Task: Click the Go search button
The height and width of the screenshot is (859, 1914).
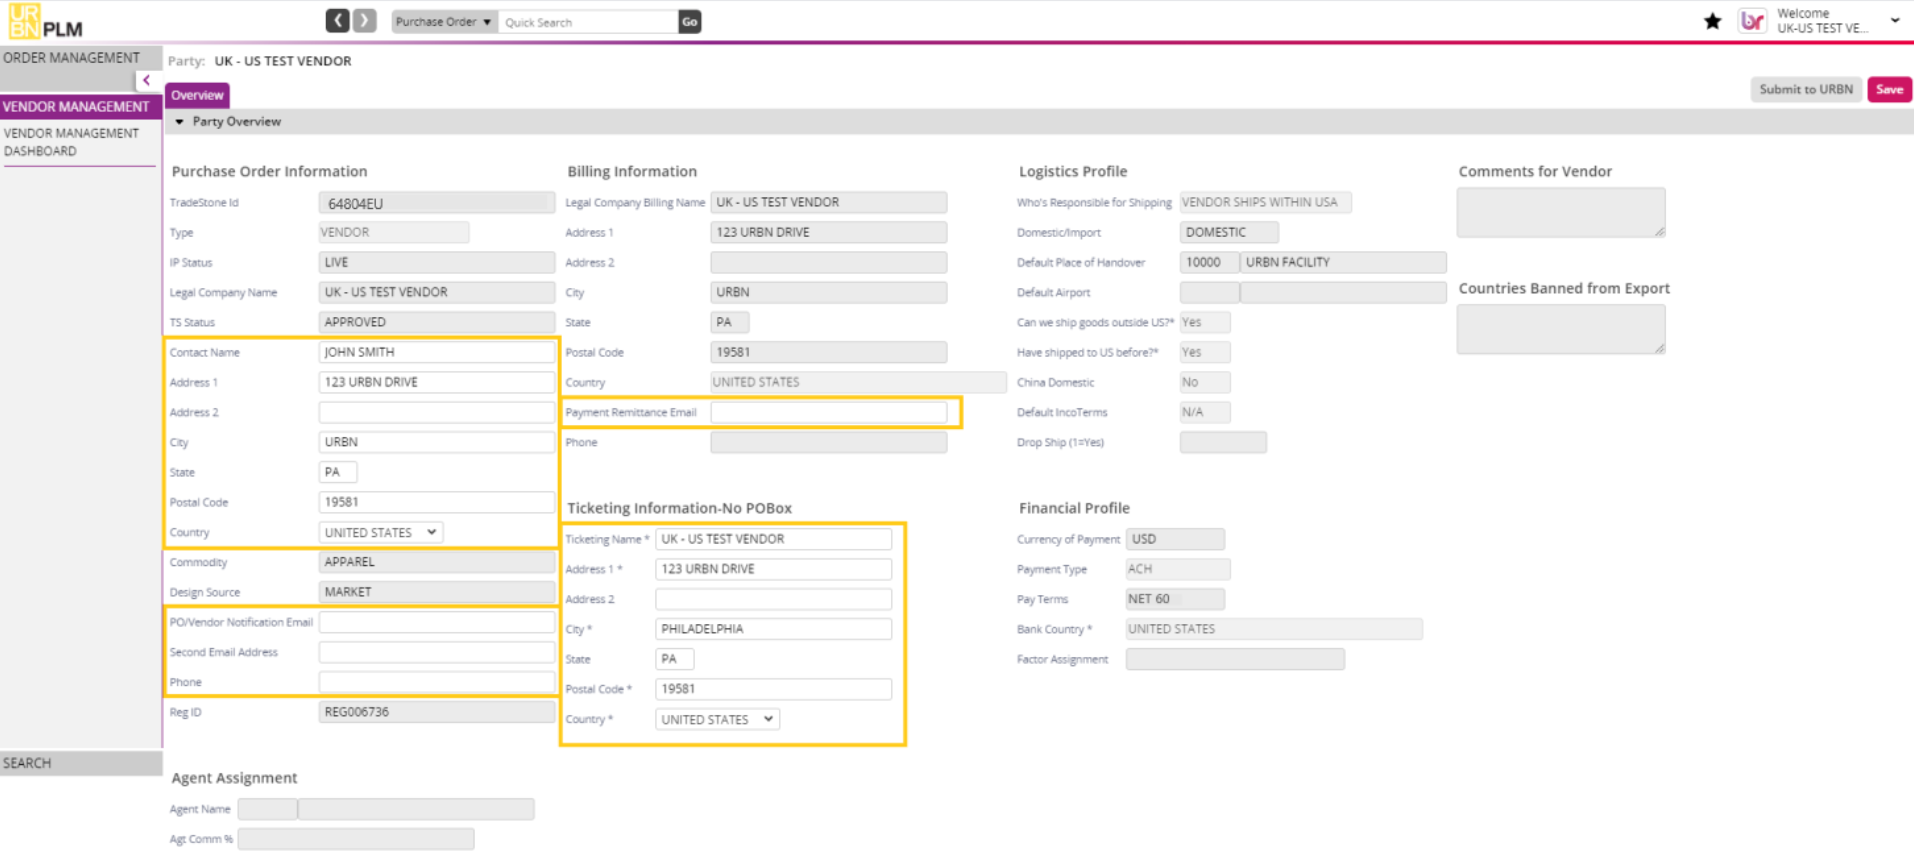Action: tap(689, 22)
